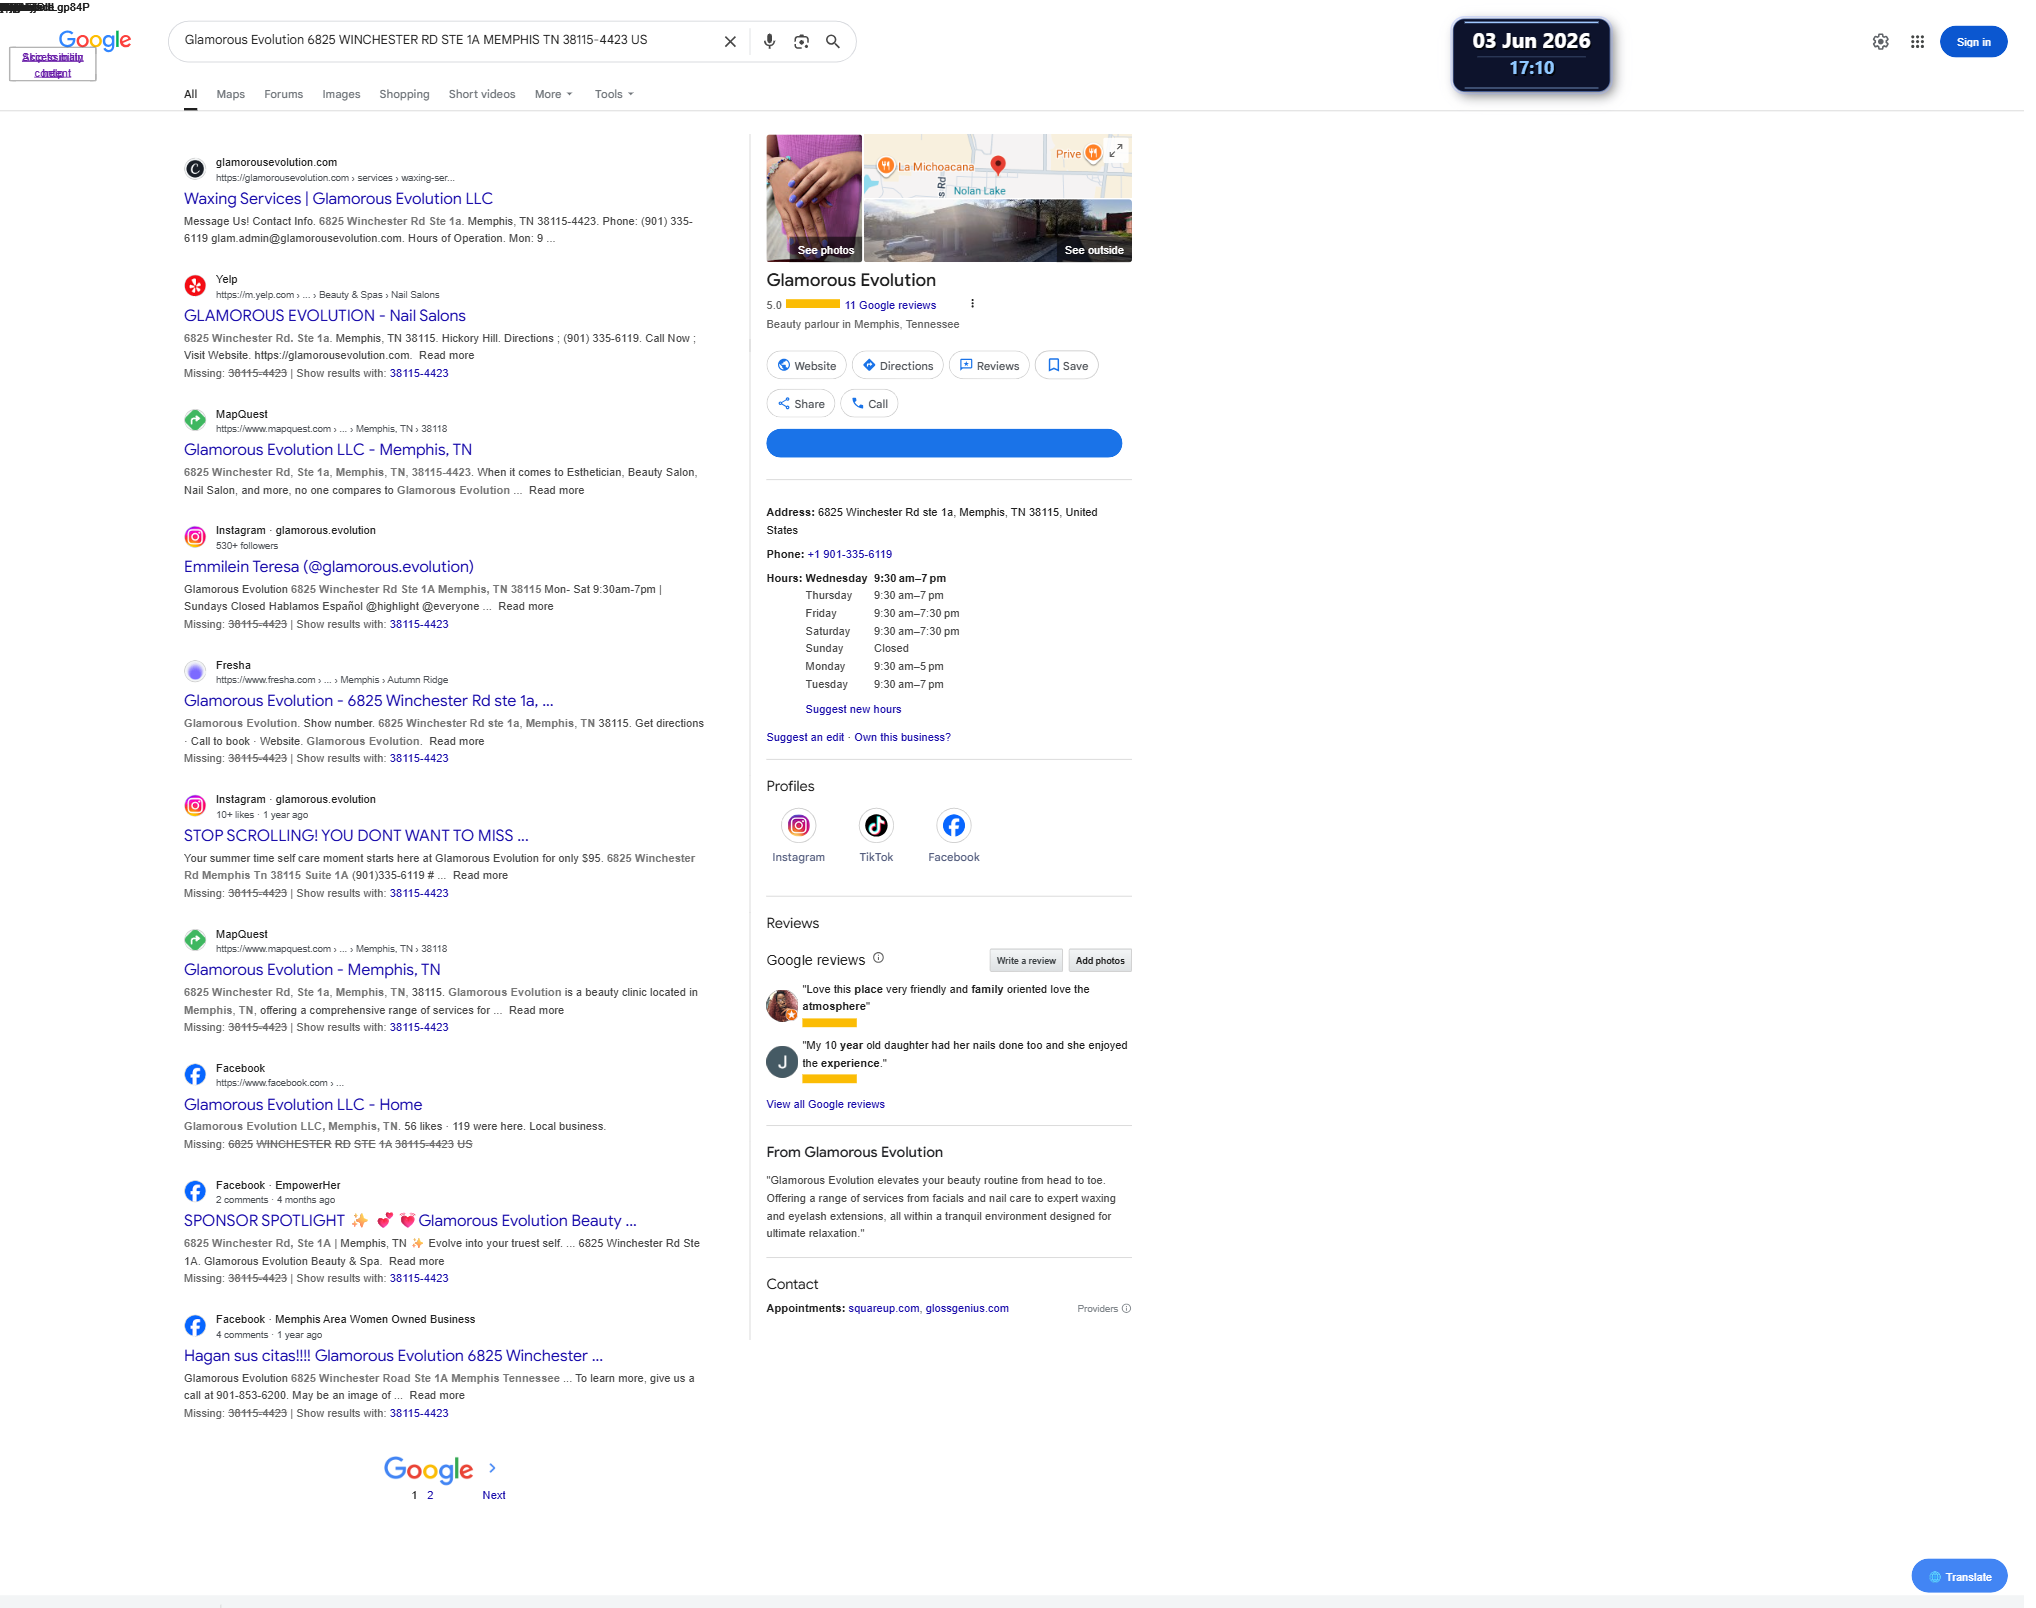Screen dimensions: 2036x1608
Task: Open the Hagan sus citas Facebook result
Action: 393,1356
